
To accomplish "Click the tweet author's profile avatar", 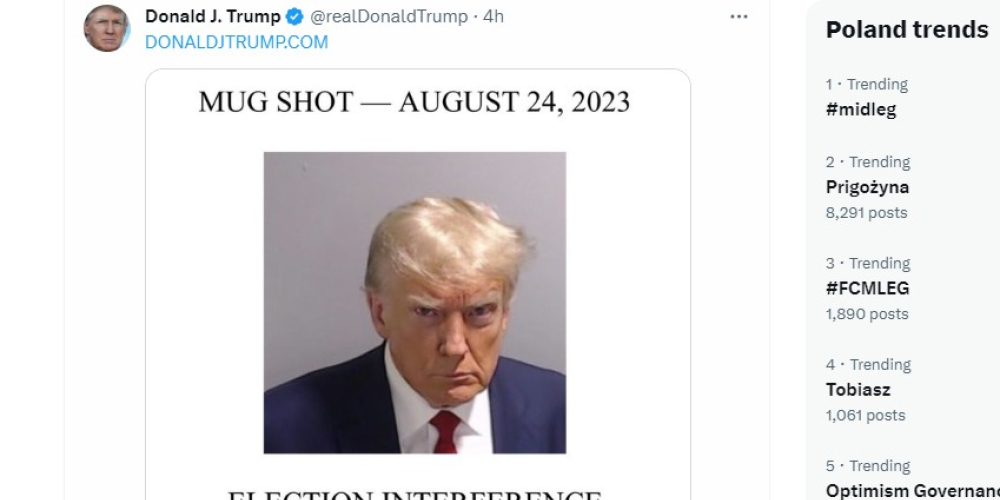I will pyautogui.click(x=107, y=28).
